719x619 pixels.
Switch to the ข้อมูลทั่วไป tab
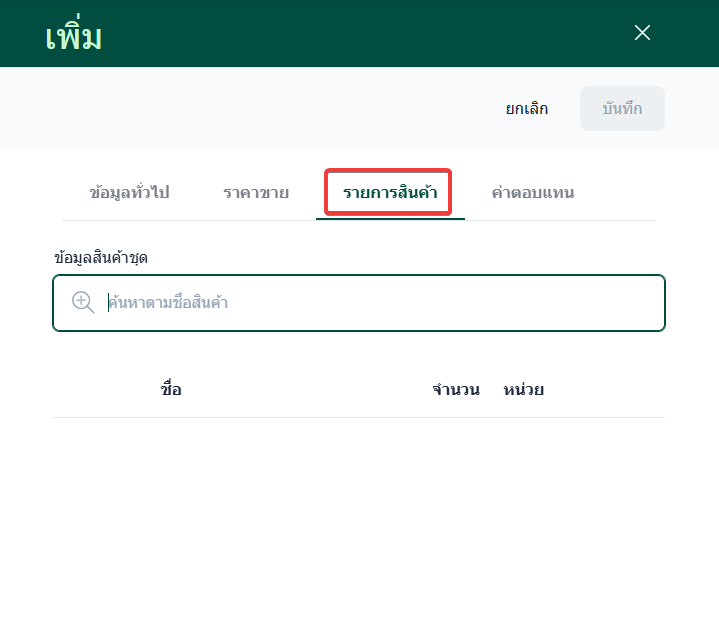pyautogui.click(x=129, y=192)
